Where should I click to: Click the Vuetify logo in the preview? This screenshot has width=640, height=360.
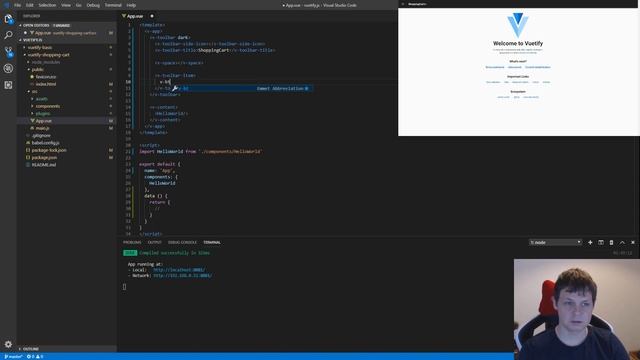tap(518, 25)
